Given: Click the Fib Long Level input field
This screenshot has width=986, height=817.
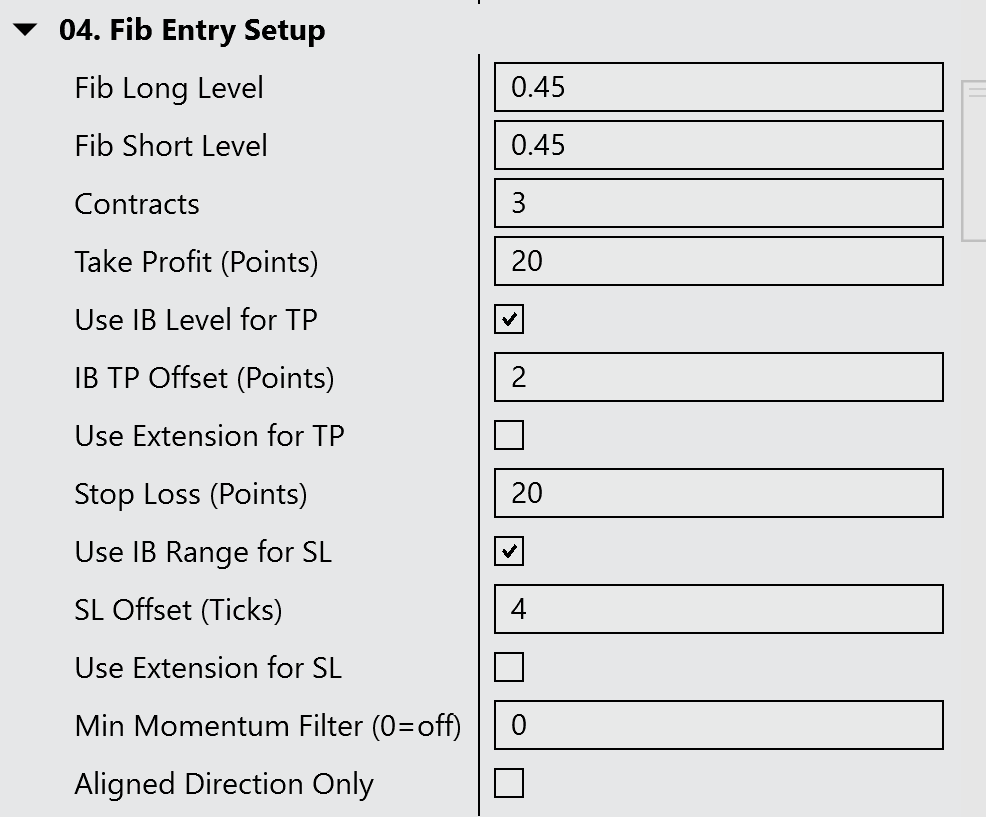Looking at the screenshot, I should [718, 87].
